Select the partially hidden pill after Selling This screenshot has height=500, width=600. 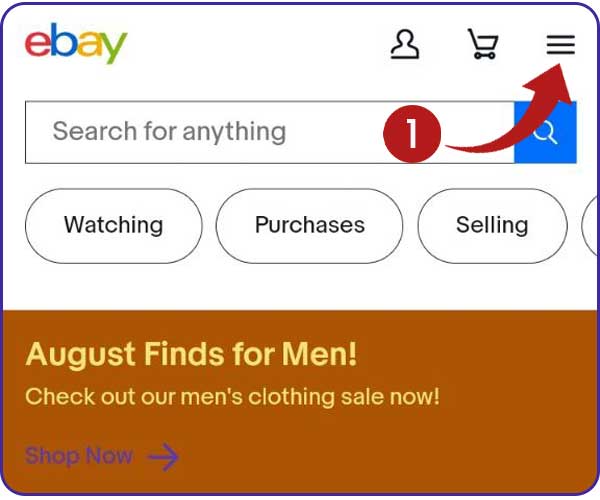pyautogui.click(x=590, y=226)
